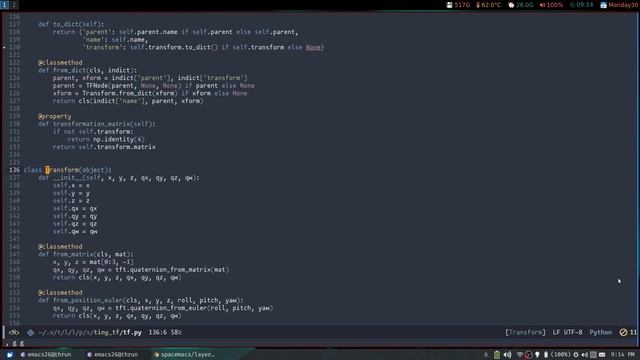Click the Python major mode label
The width and height of the screenshot is (640, 360).
[x=600, y=332]
